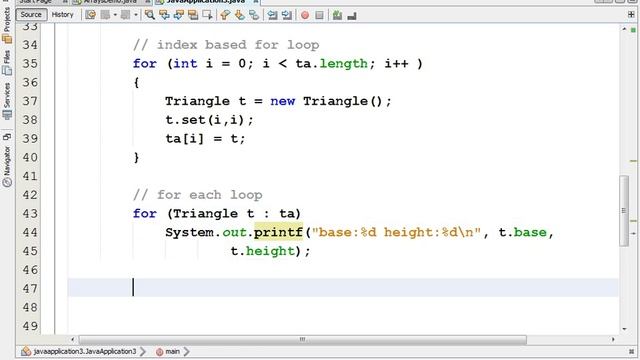Image resolution: width=640 pixels, height=360 pixels.
Task: Toggle Rectangular Selection icon
Action: tap(207, 15)
